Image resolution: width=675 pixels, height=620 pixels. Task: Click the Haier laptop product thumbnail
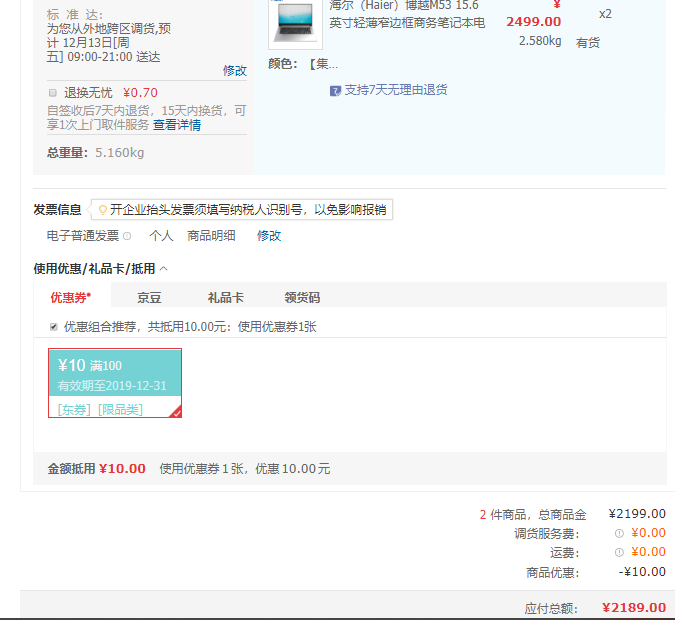[295, 23]
